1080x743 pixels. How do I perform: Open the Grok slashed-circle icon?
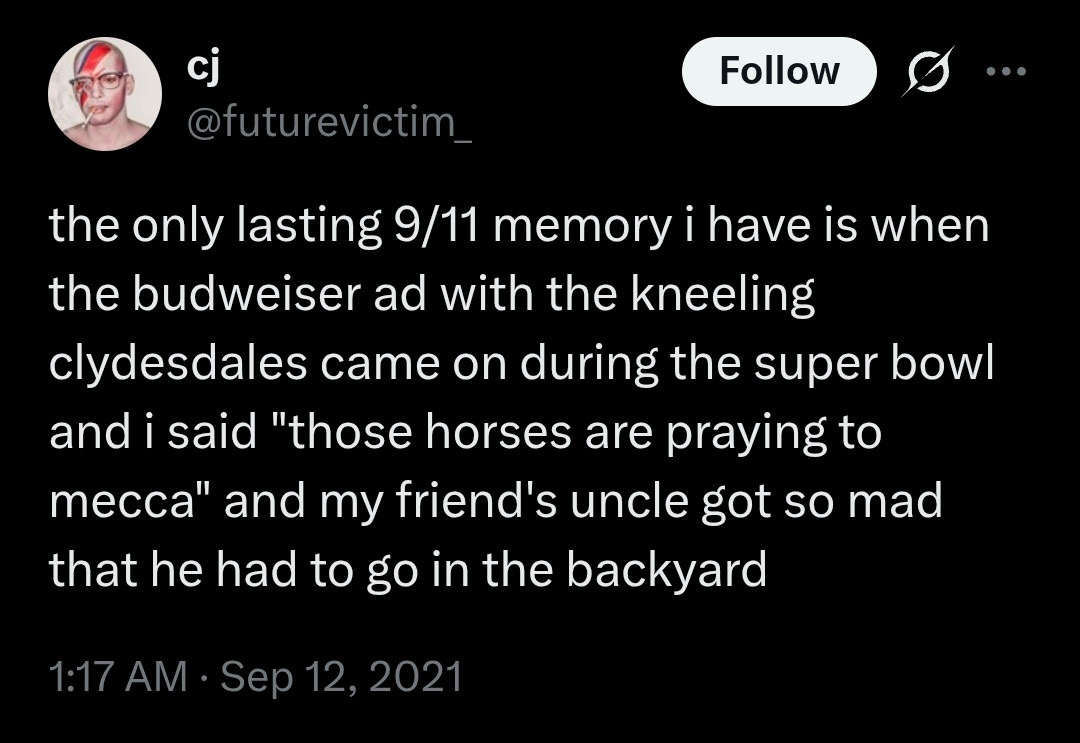tap(927, 72)
